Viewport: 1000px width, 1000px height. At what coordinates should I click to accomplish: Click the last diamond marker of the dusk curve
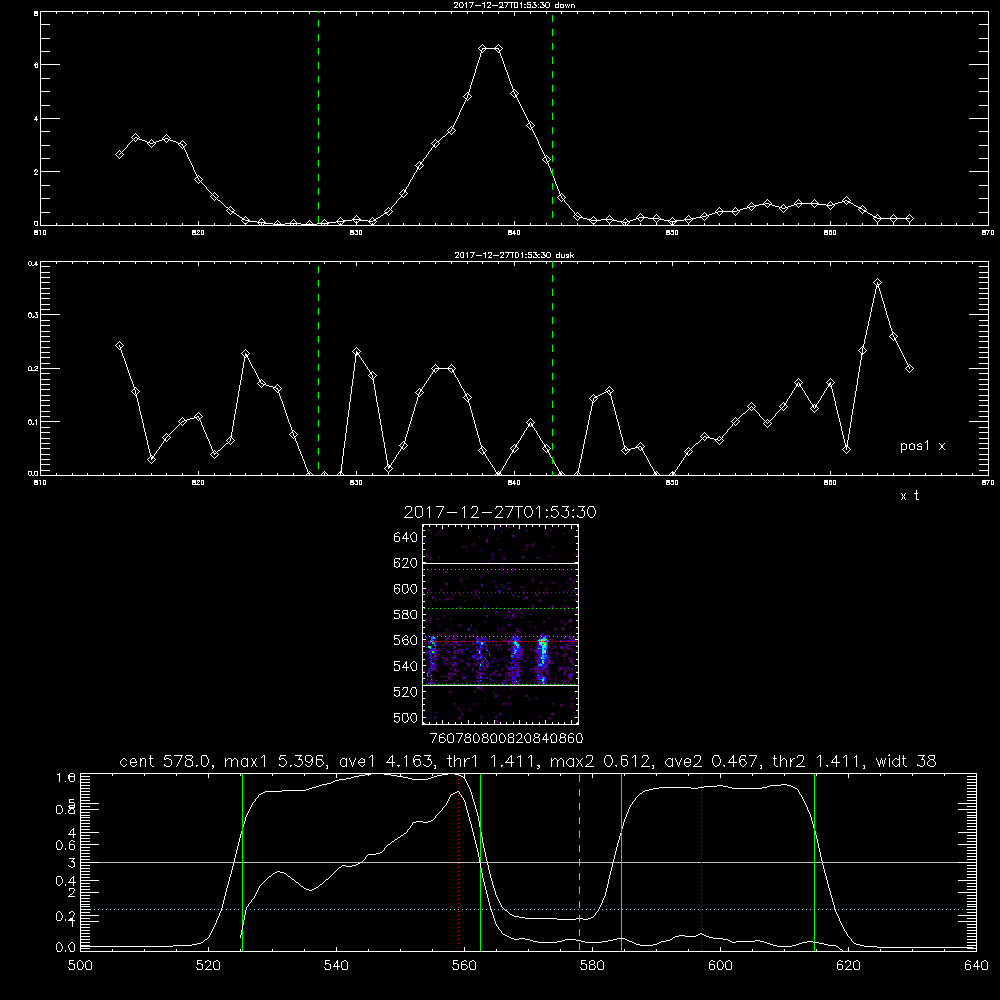(x=909, y=369)
